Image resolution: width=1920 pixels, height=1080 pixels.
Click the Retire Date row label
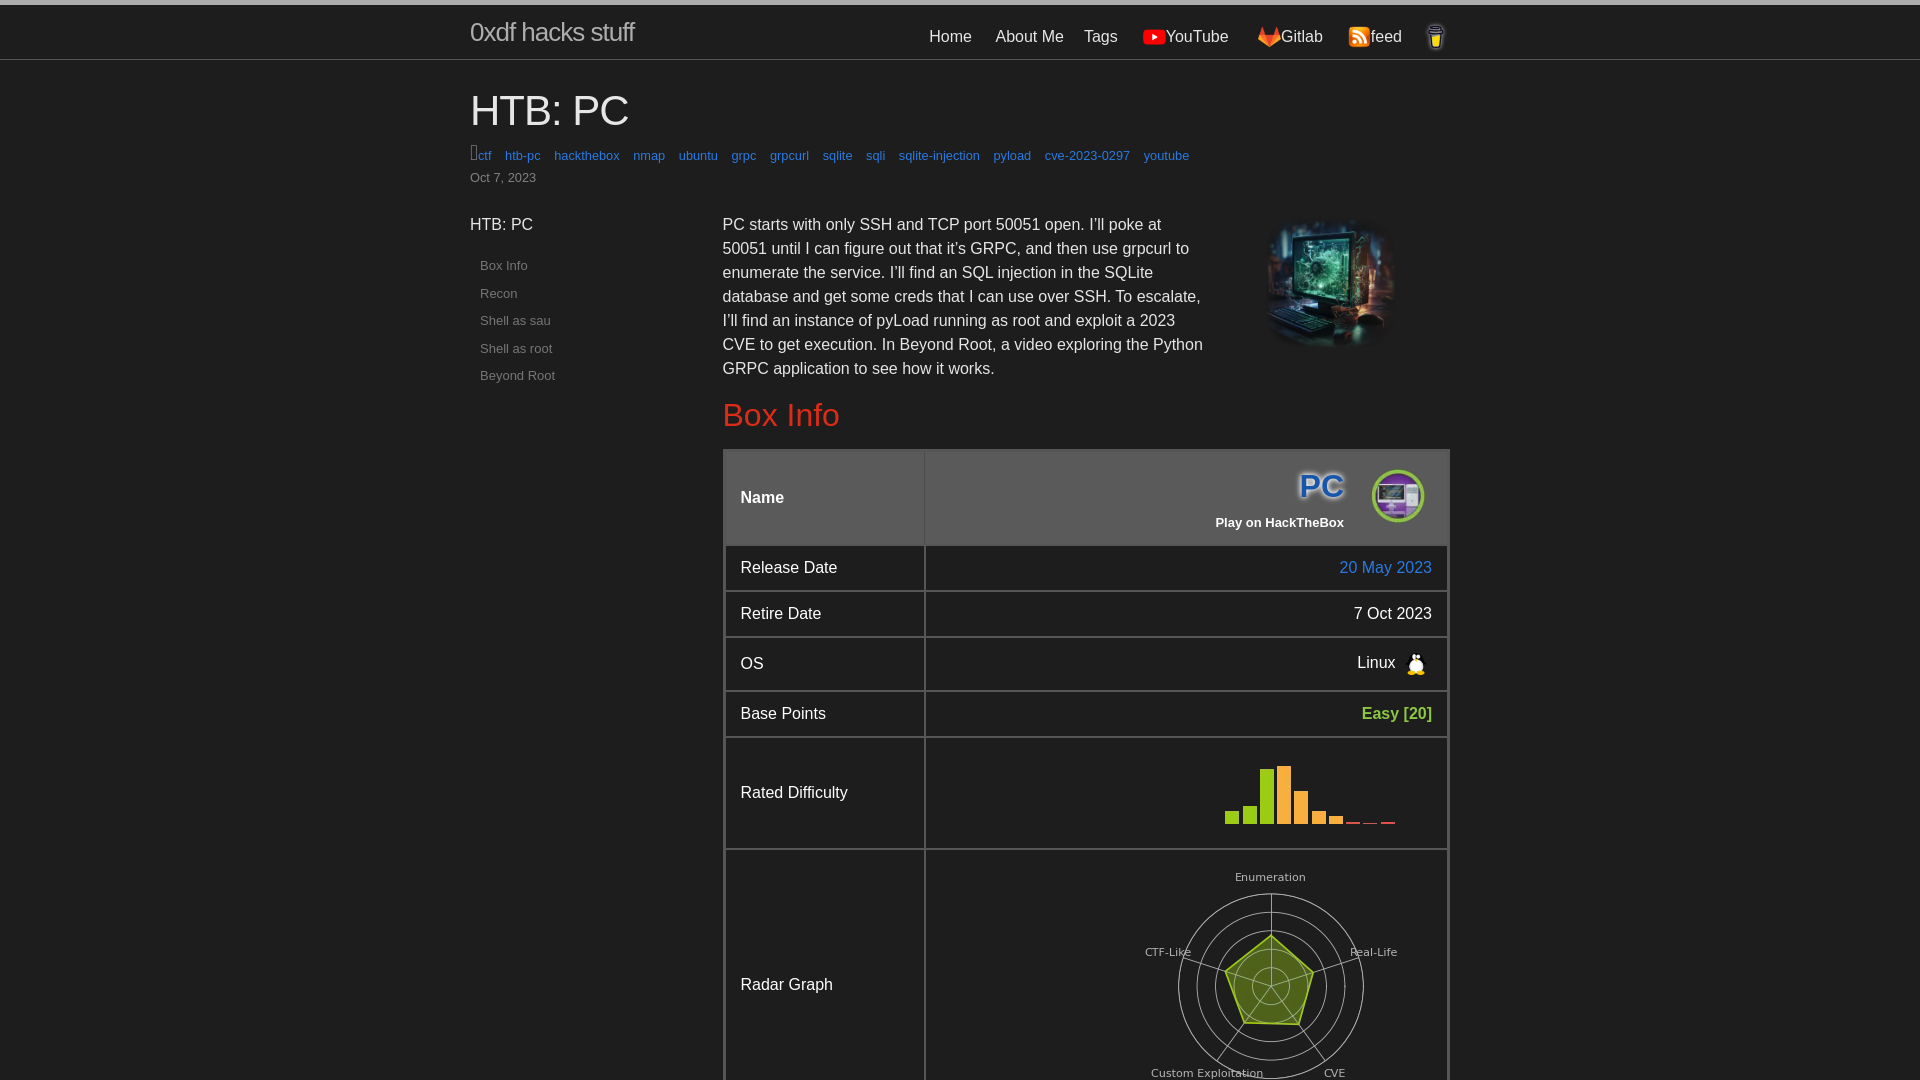click(x=780, y=614)
